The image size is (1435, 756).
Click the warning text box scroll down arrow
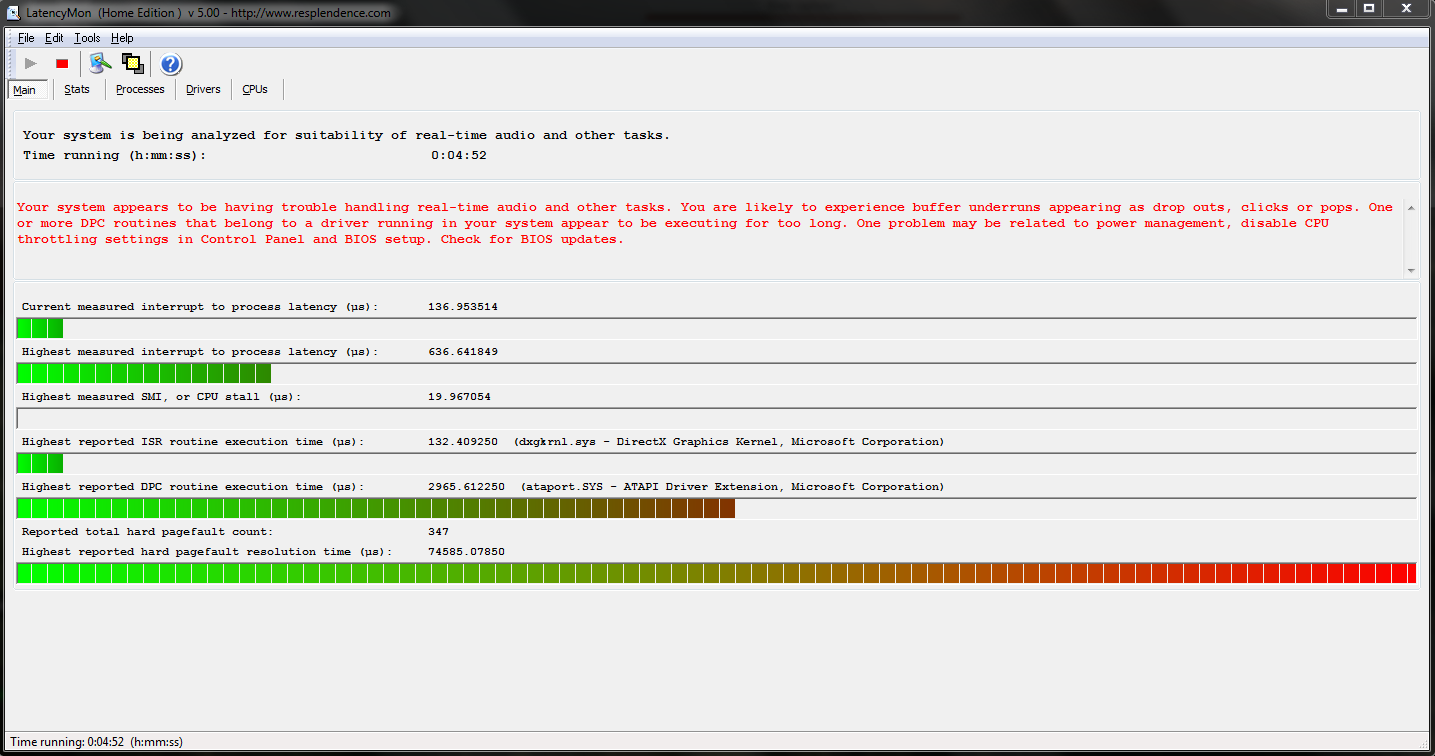[1411, 271]
